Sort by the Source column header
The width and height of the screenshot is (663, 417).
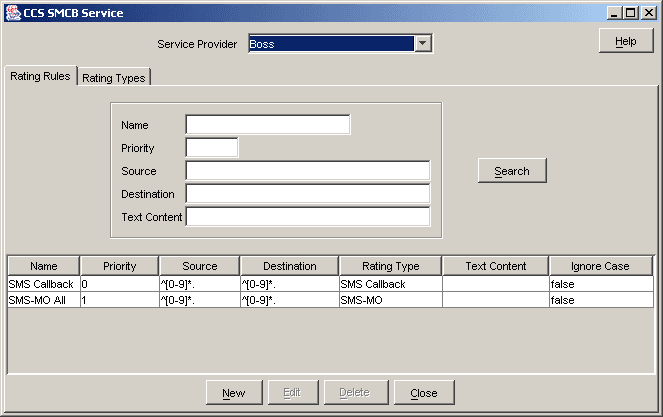(200, 266)
